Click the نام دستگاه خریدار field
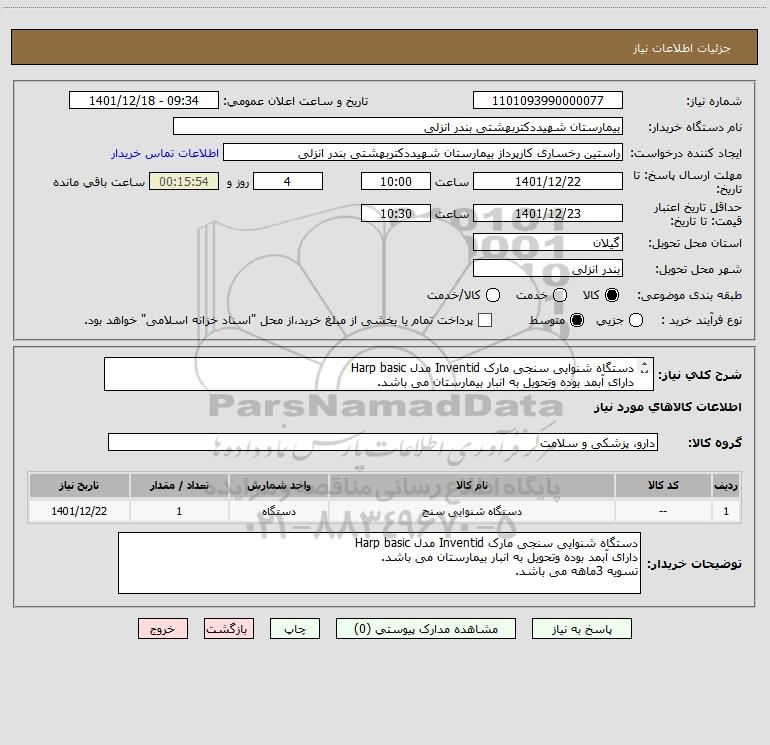 [398, 127]
